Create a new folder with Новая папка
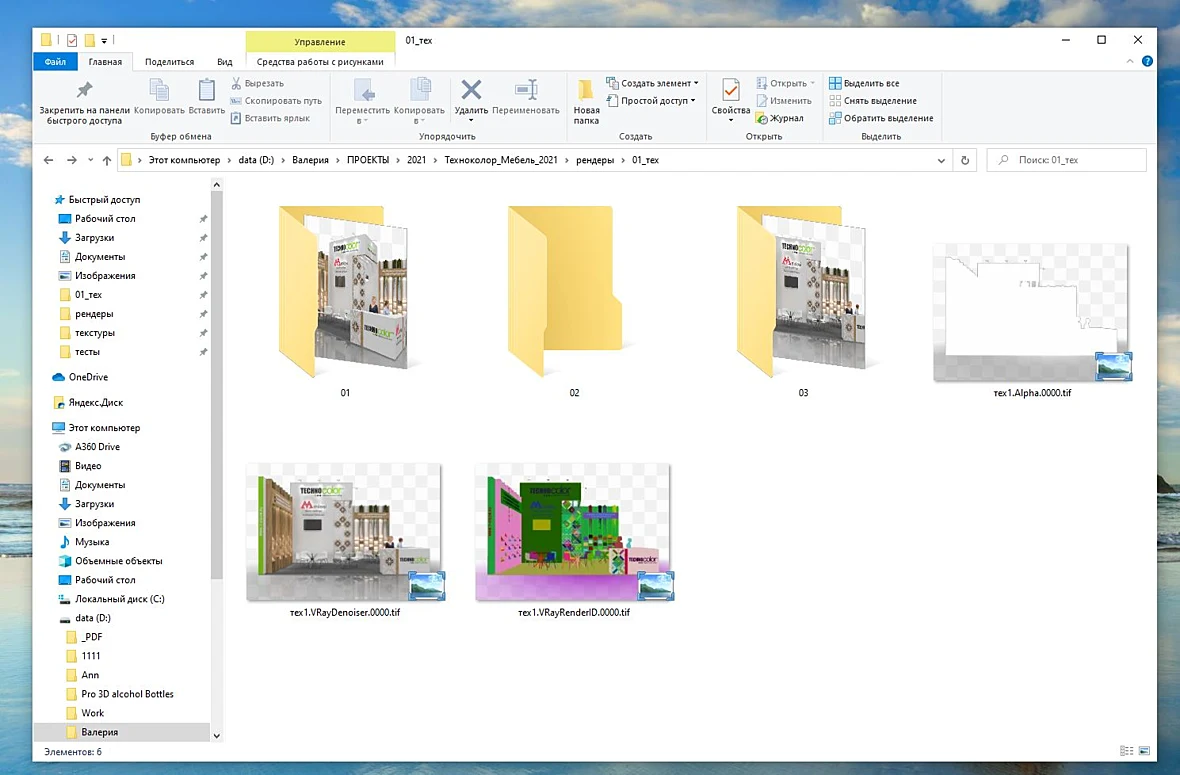 (x=585, y=100)
